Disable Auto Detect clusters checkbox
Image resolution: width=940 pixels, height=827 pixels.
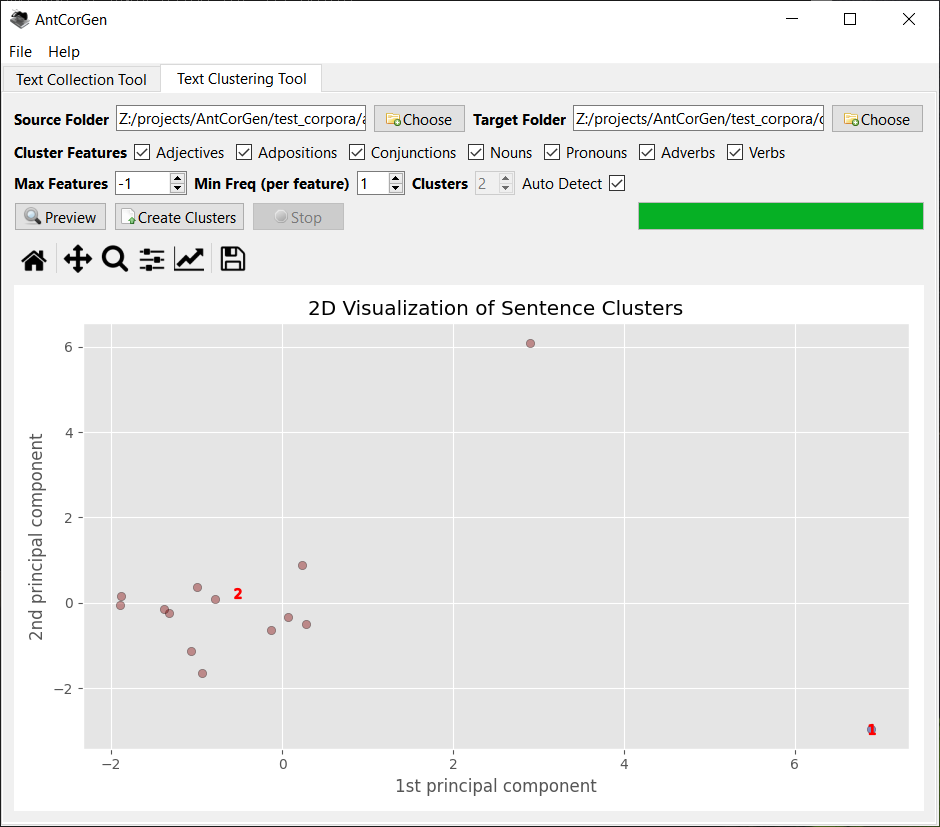[617, 184]
